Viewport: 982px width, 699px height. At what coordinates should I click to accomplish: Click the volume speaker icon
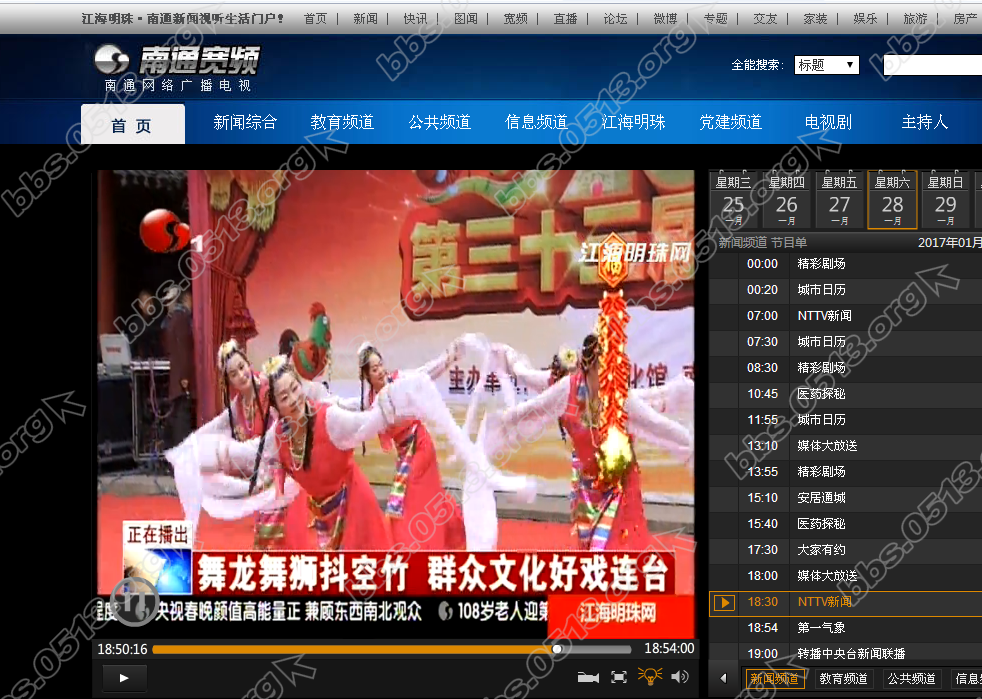click(679, 676)
